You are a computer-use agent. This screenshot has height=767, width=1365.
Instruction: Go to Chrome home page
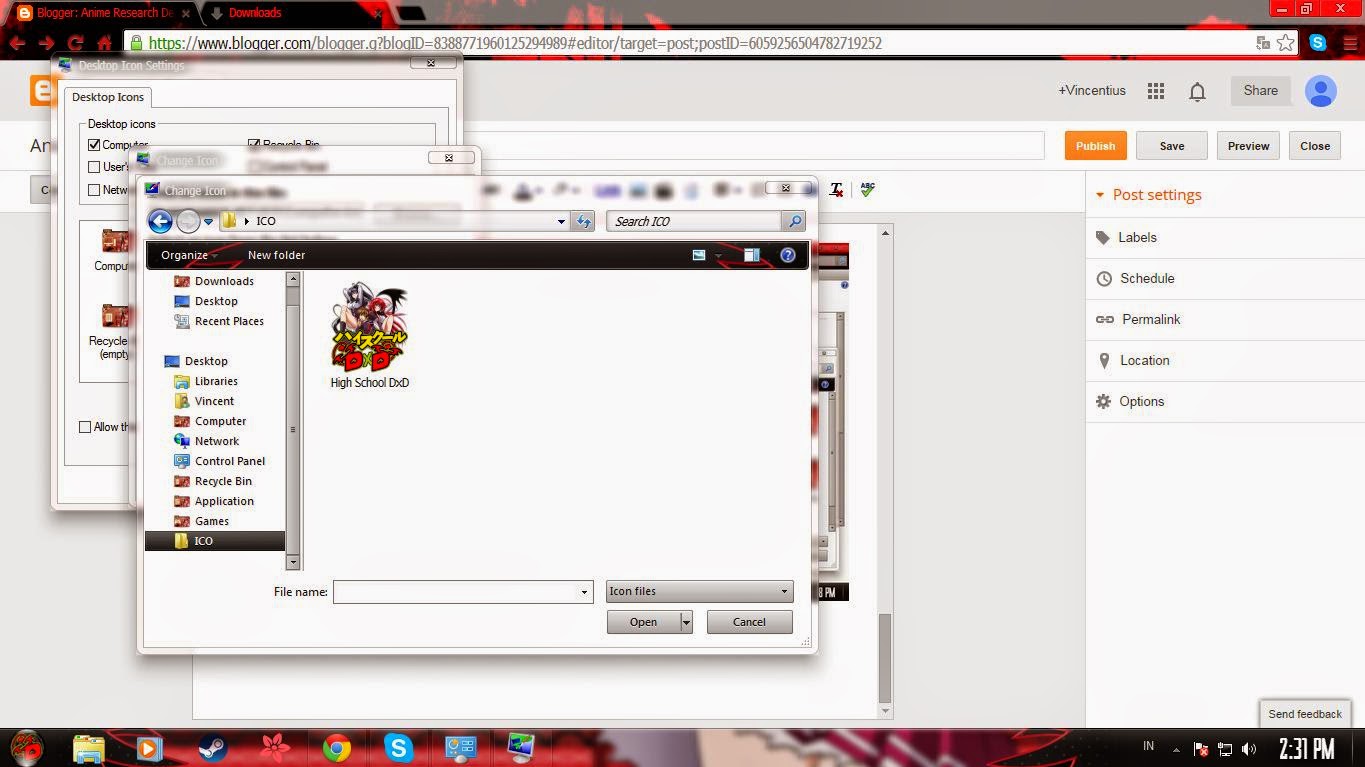point(104,43)
